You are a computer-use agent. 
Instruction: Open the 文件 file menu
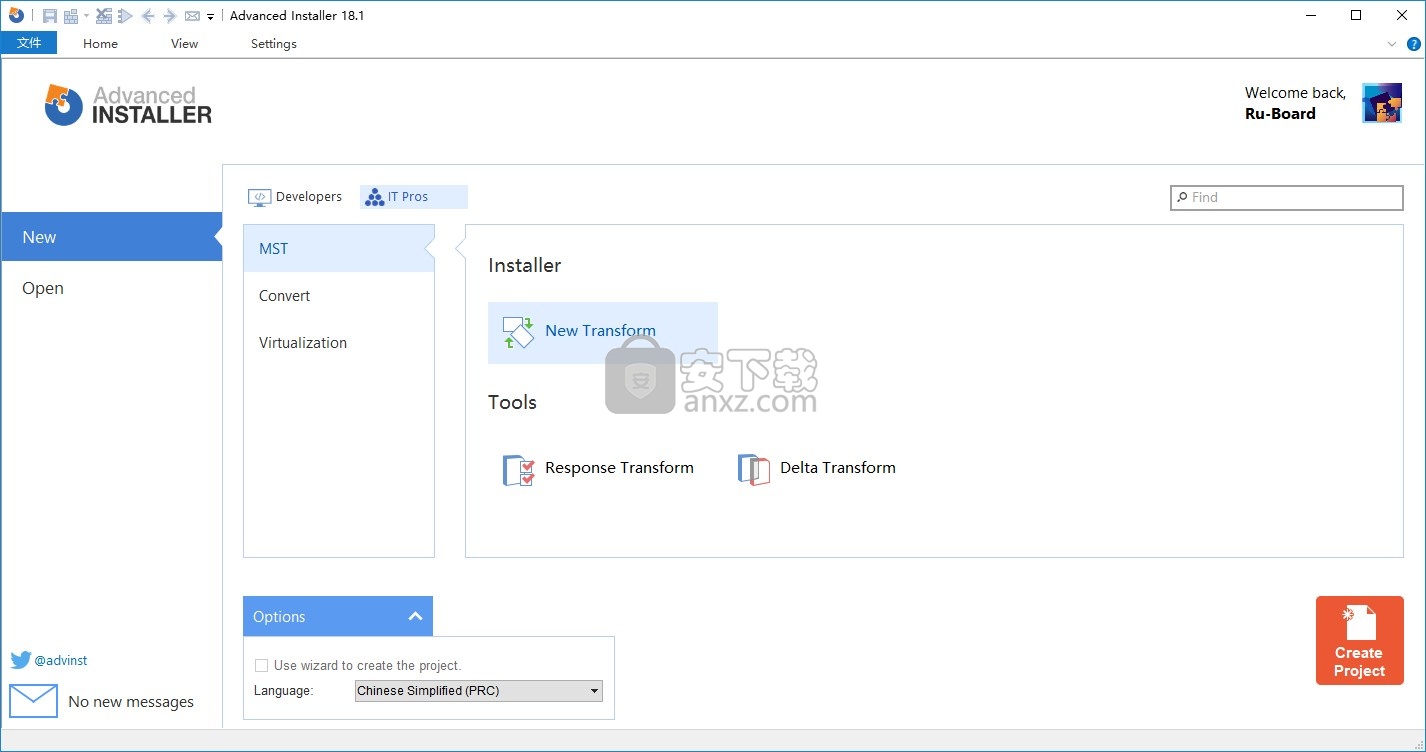click(29, 43)
